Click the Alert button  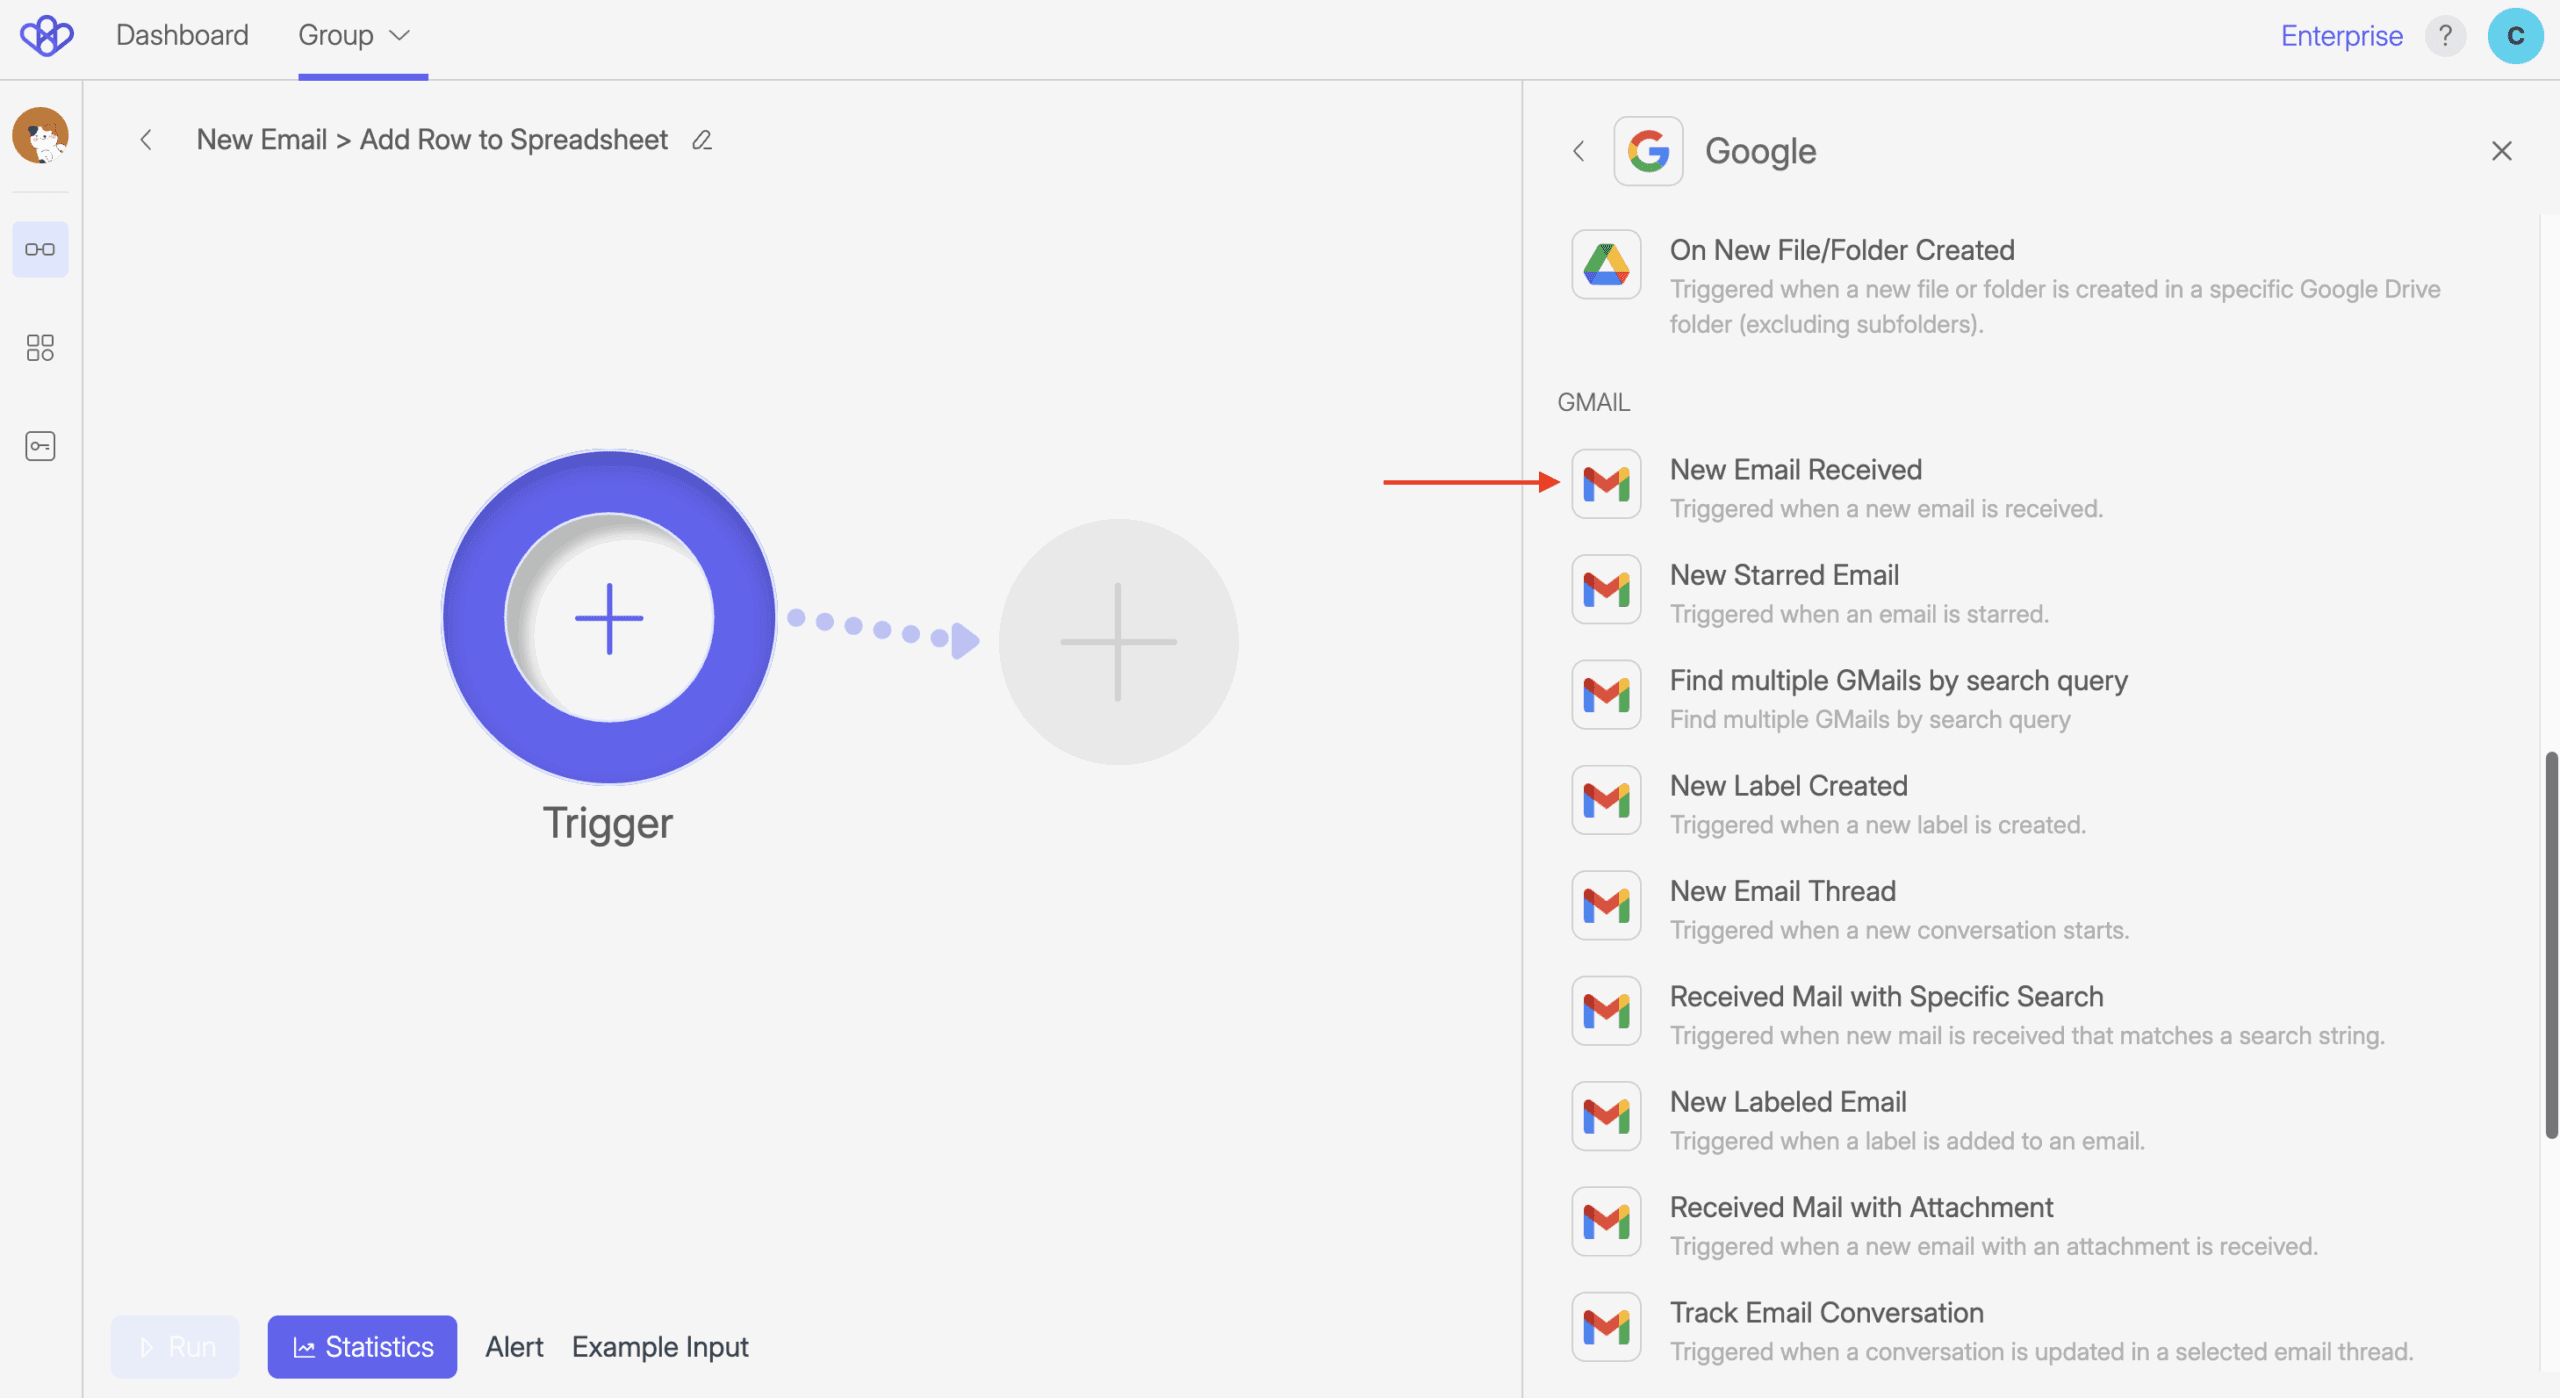click(514, 1346)
